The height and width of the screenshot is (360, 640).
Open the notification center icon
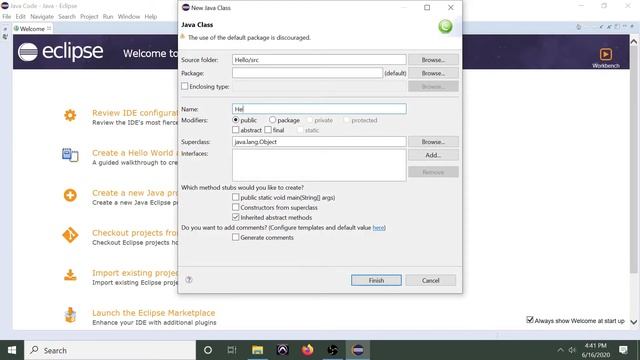click(623, 350)
